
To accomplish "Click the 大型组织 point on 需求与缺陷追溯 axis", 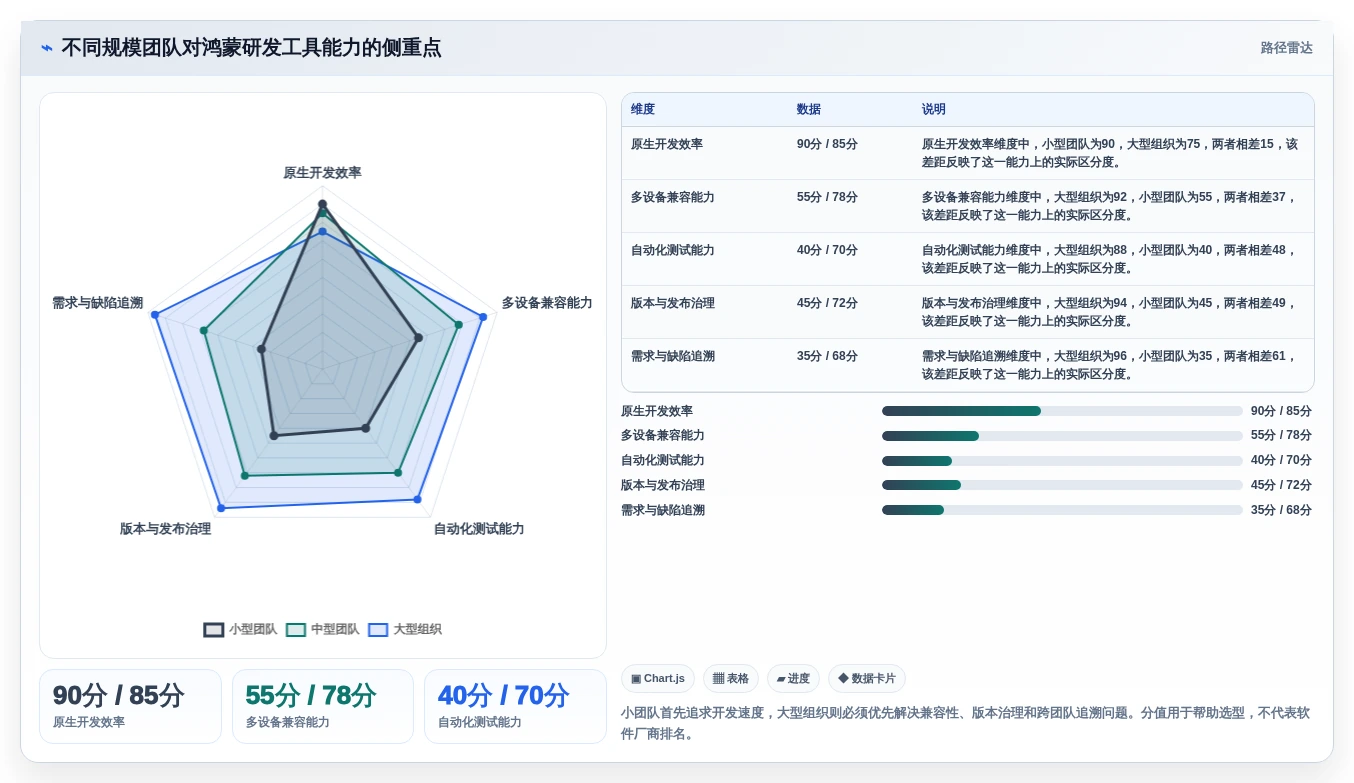I will pos(155,315).
